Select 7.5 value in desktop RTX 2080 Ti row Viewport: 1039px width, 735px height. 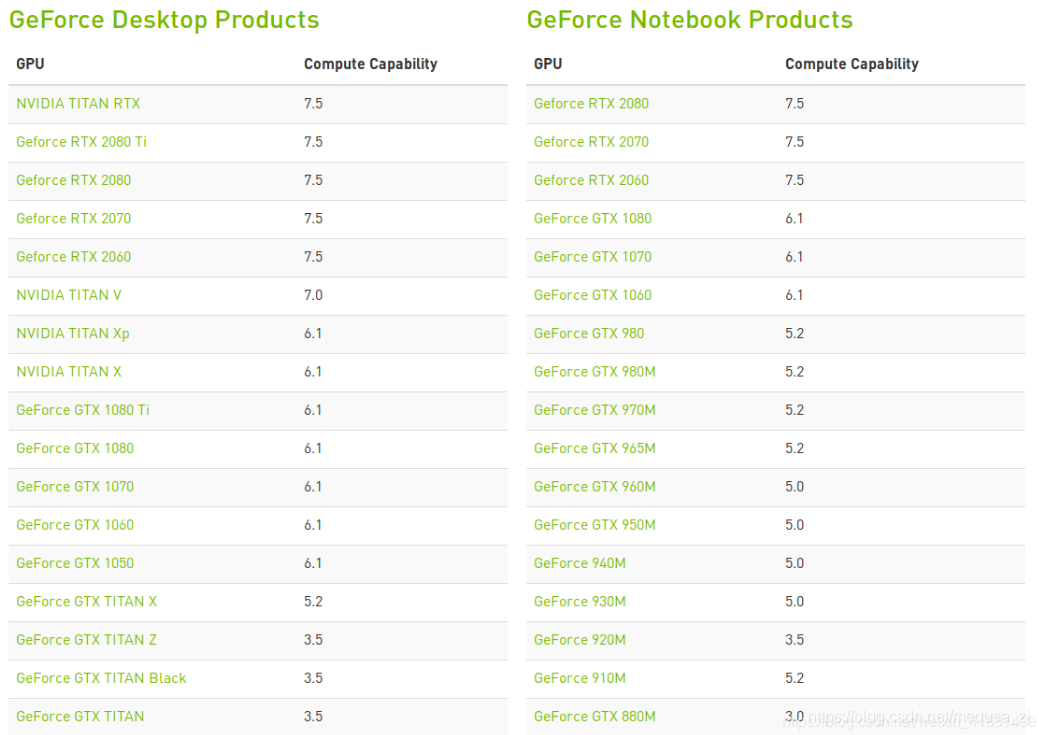313,142
